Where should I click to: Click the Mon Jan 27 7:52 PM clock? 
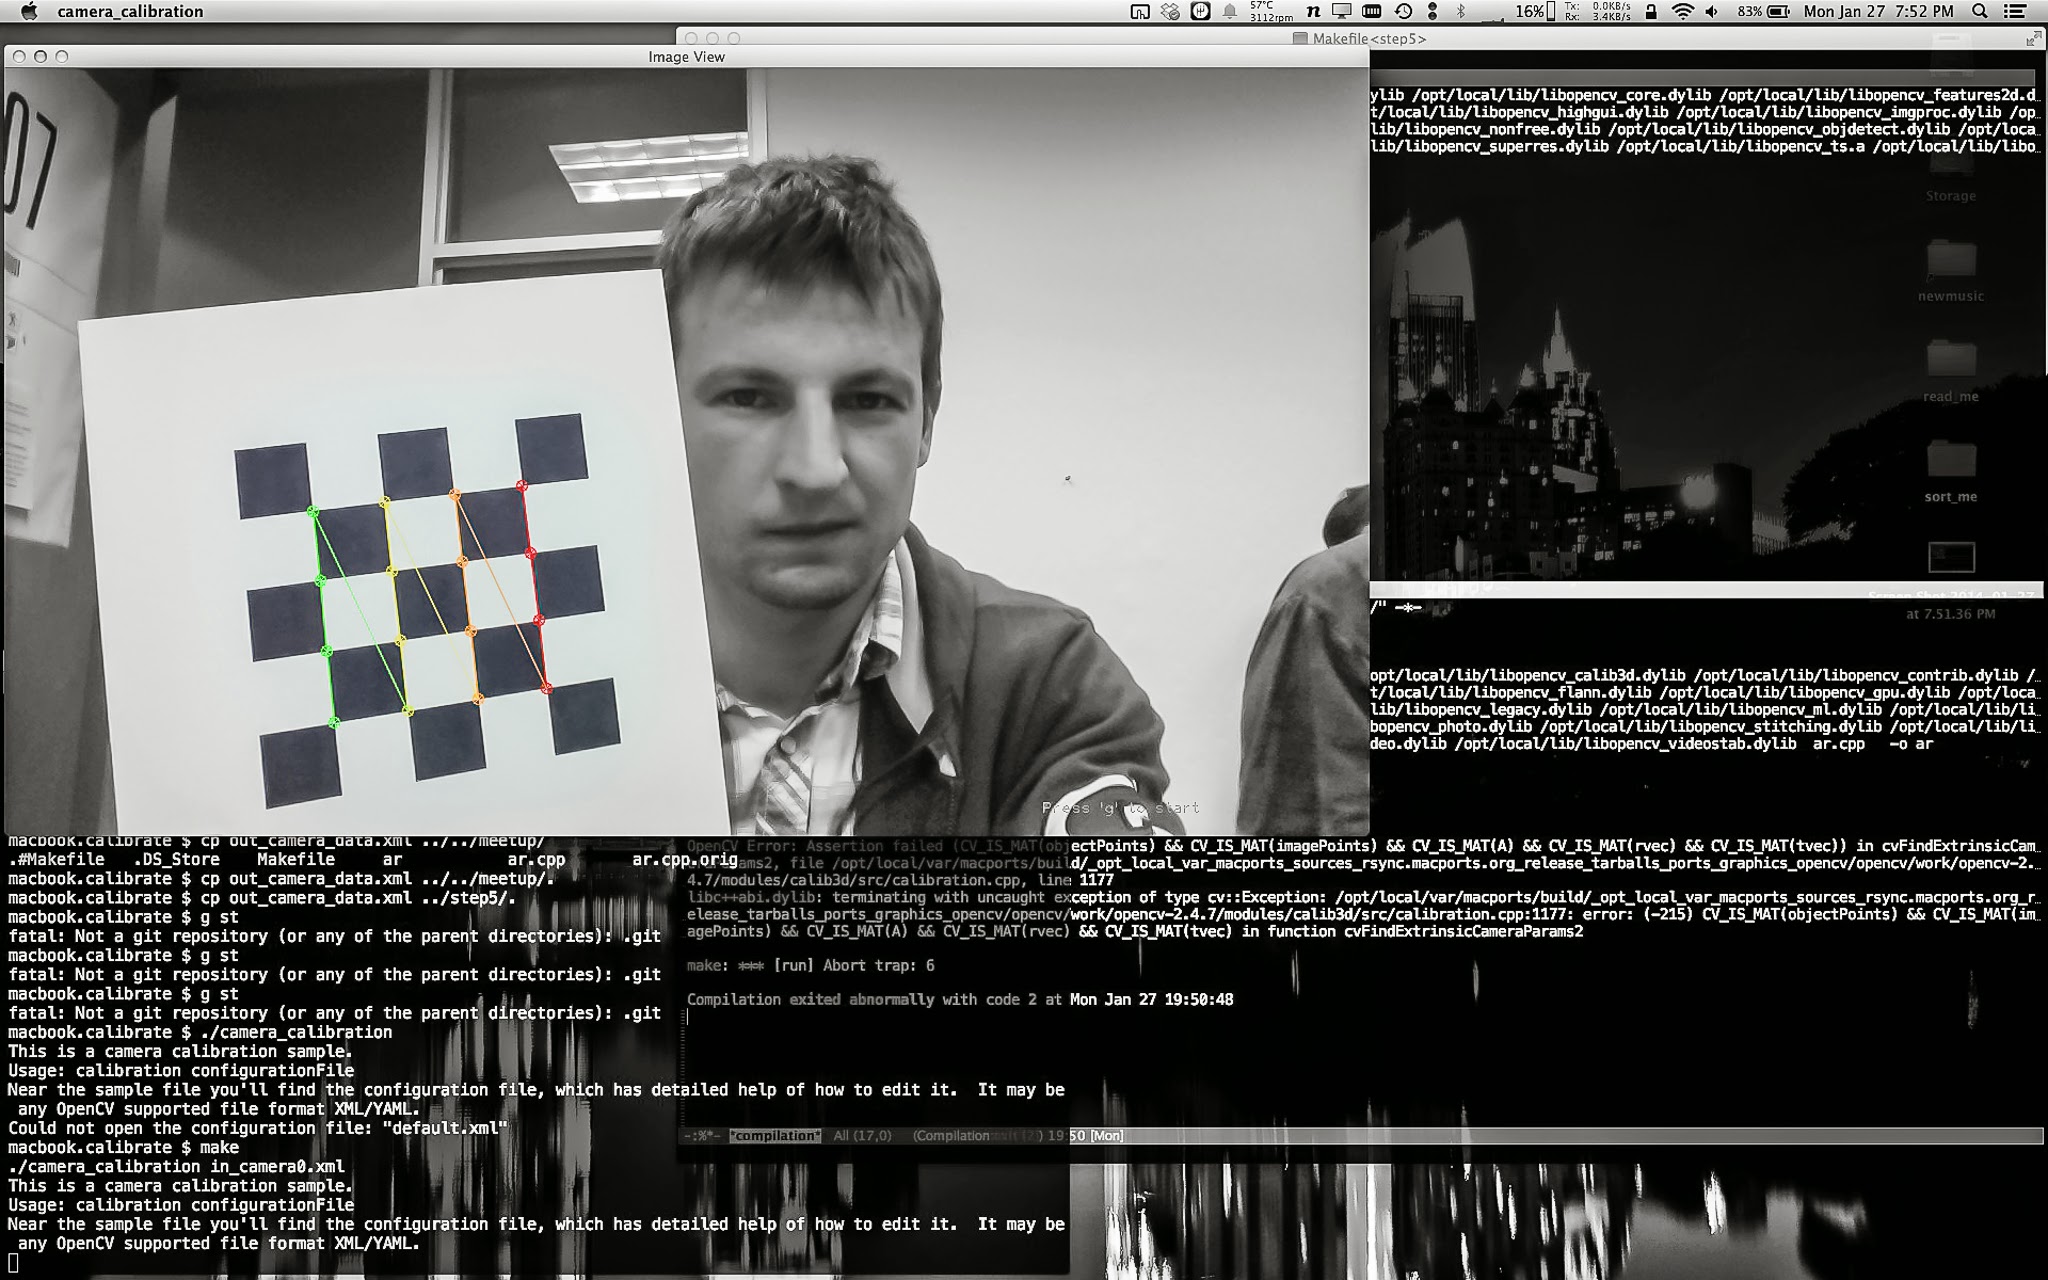[1878, 12]
